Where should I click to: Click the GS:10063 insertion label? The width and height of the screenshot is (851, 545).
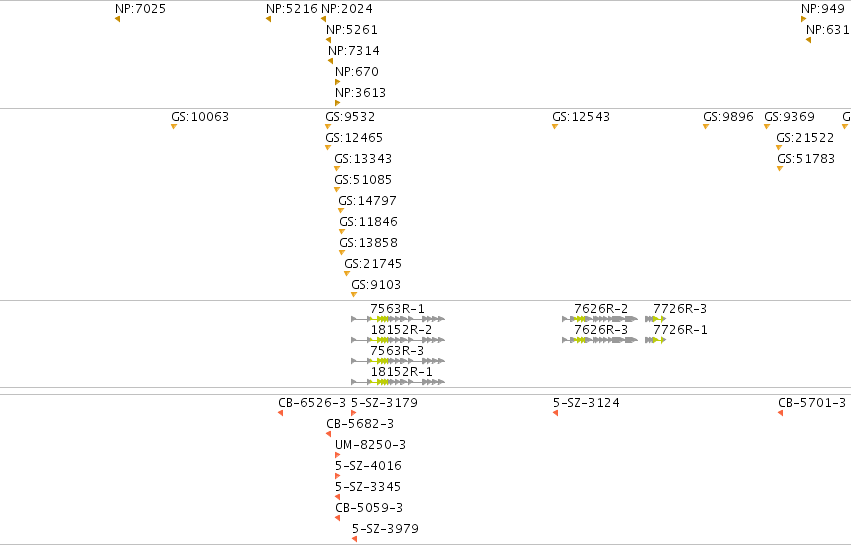click(x=200, y=117)
